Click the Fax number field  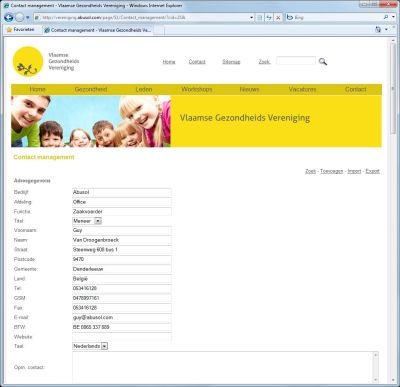[x=122, y=308]
